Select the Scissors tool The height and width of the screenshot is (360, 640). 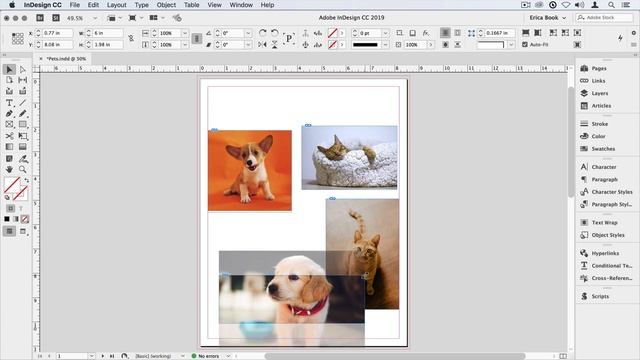coord(9,136)
